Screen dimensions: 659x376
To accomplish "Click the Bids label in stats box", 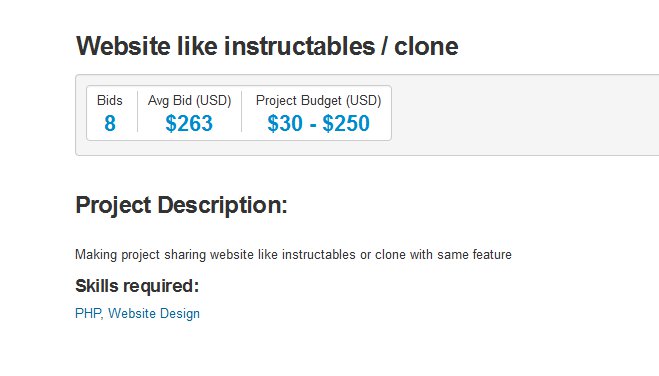I will tap(110, 100).
